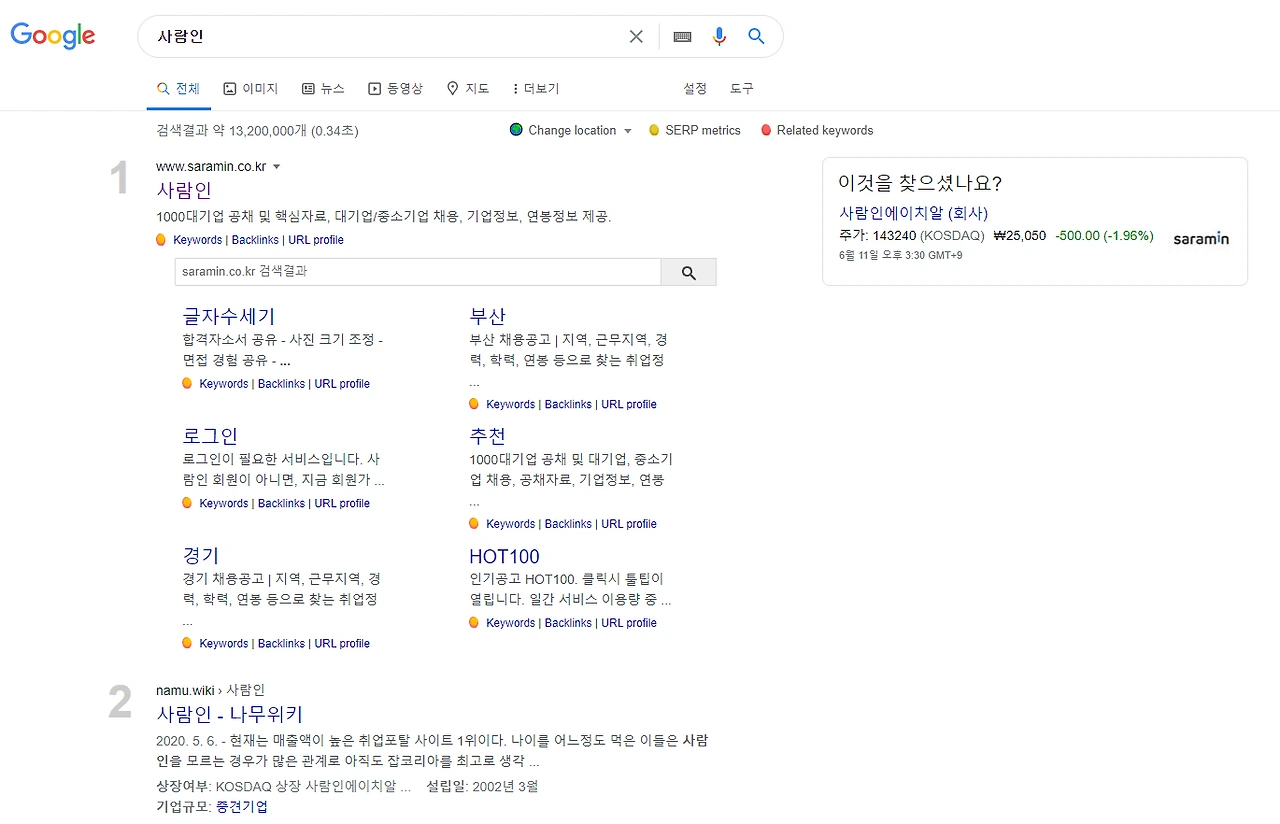Switch to the 동영상 tab
This screenshot has height=824, width=1280.
pos(395,89)
